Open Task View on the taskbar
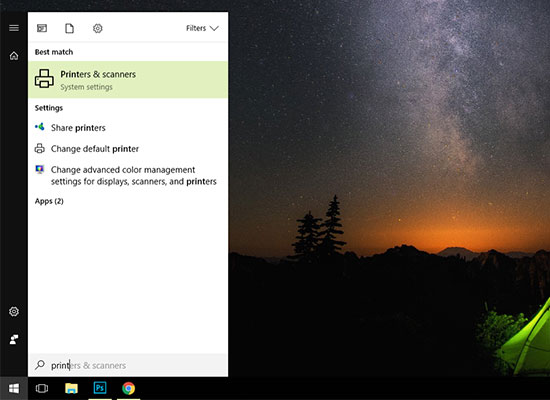550x400 pixels. click(42, 388)
